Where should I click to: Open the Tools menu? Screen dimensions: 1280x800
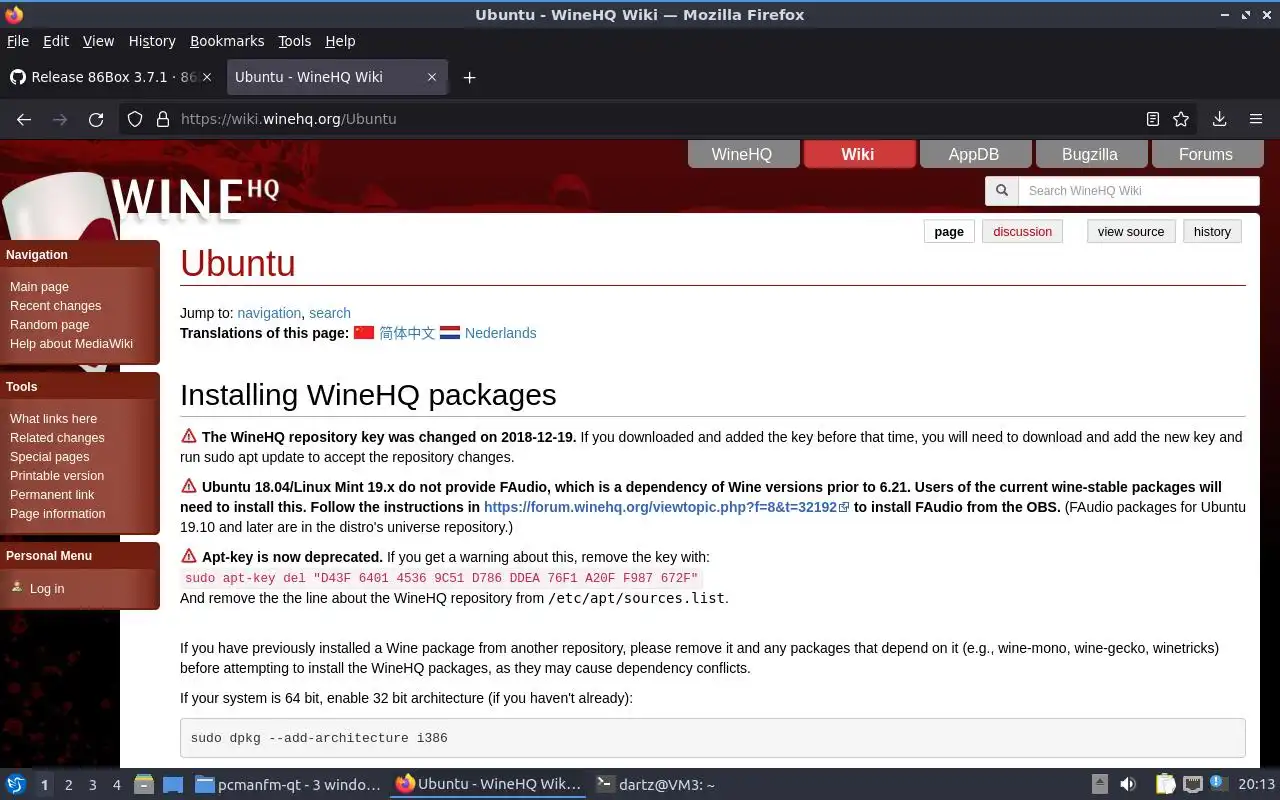pos(295,41)
